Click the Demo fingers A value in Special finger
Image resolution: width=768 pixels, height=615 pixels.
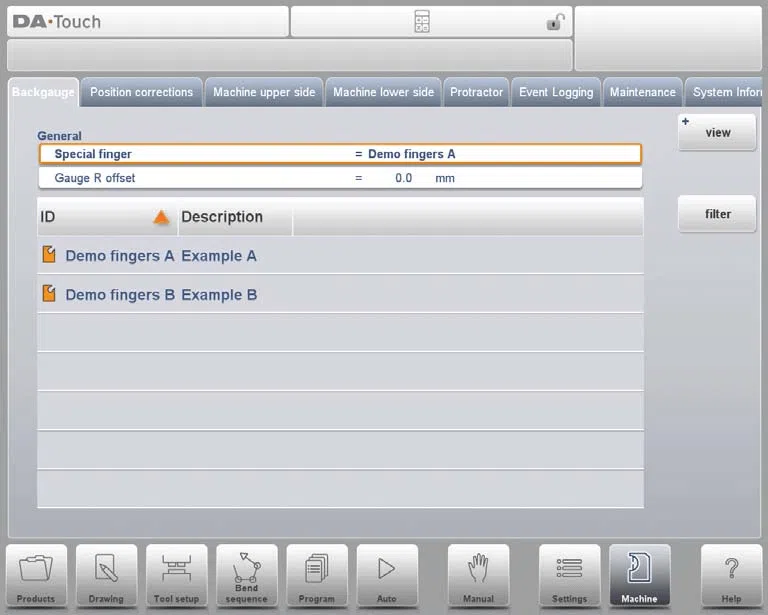coord(411,154)
